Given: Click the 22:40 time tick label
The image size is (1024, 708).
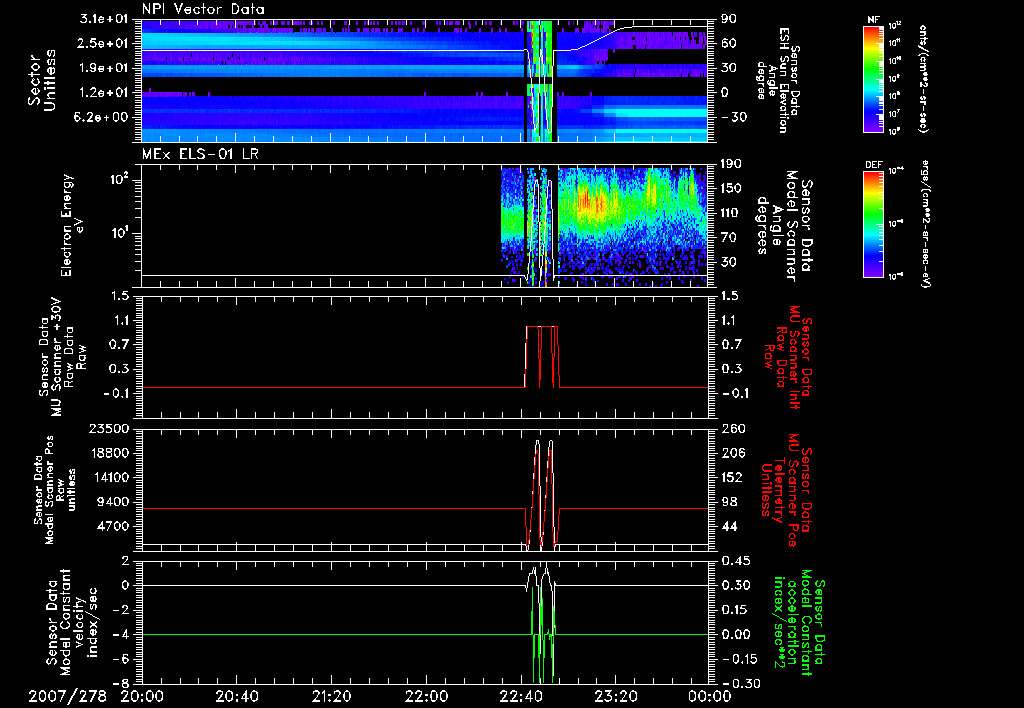Looking at the screenshot, I should [x=521, y=696].
